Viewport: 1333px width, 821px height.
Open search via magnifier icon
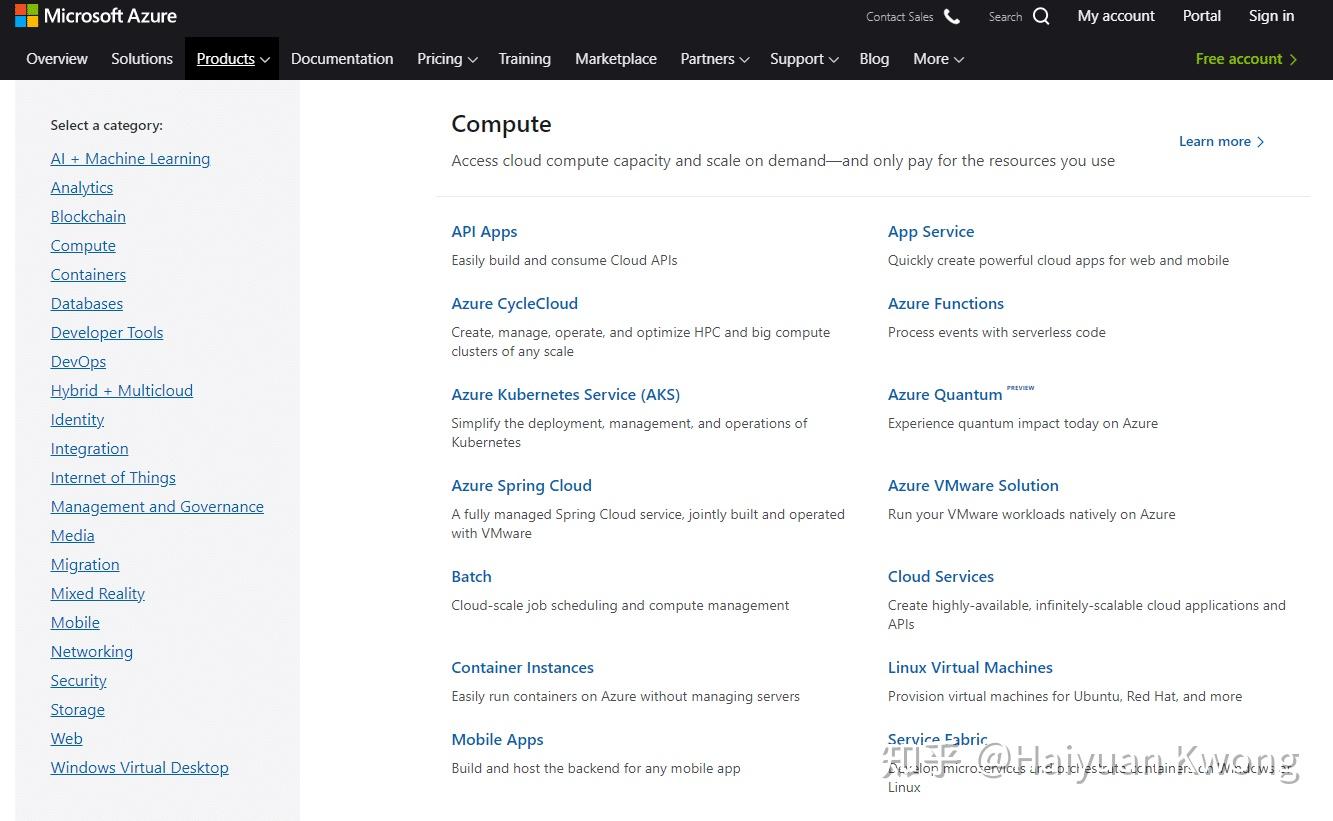click(x=1041, y=16)
